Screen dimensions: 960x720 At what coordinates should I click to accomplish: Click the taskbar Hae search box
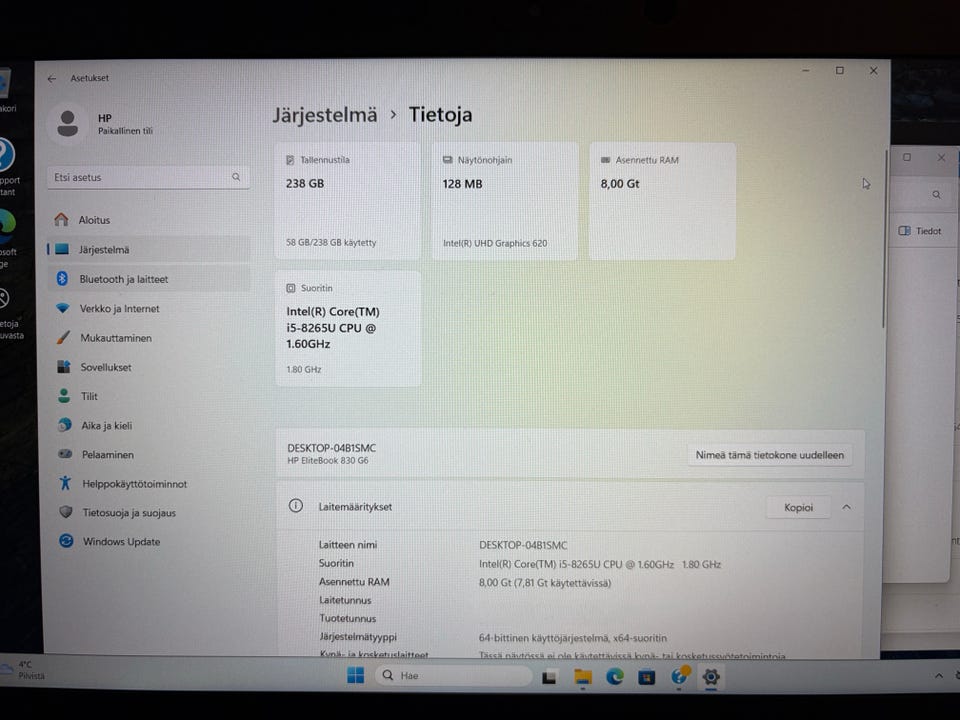(x=453, y=675)
